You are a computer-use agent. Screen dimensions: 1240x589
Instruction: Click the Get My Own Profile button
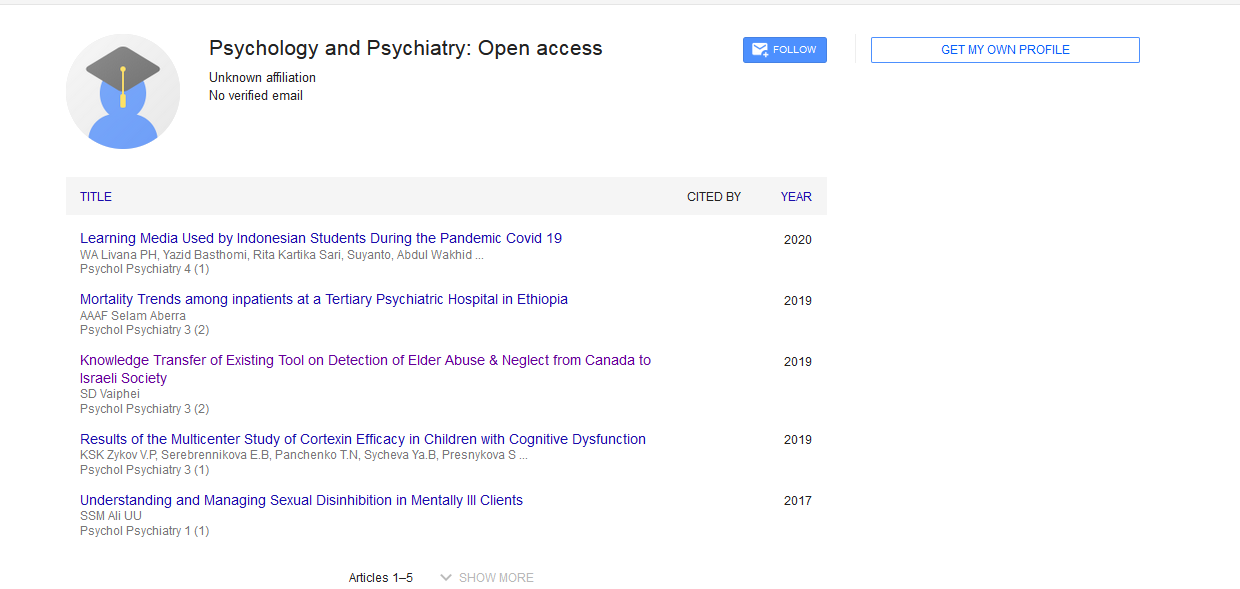1004,50
